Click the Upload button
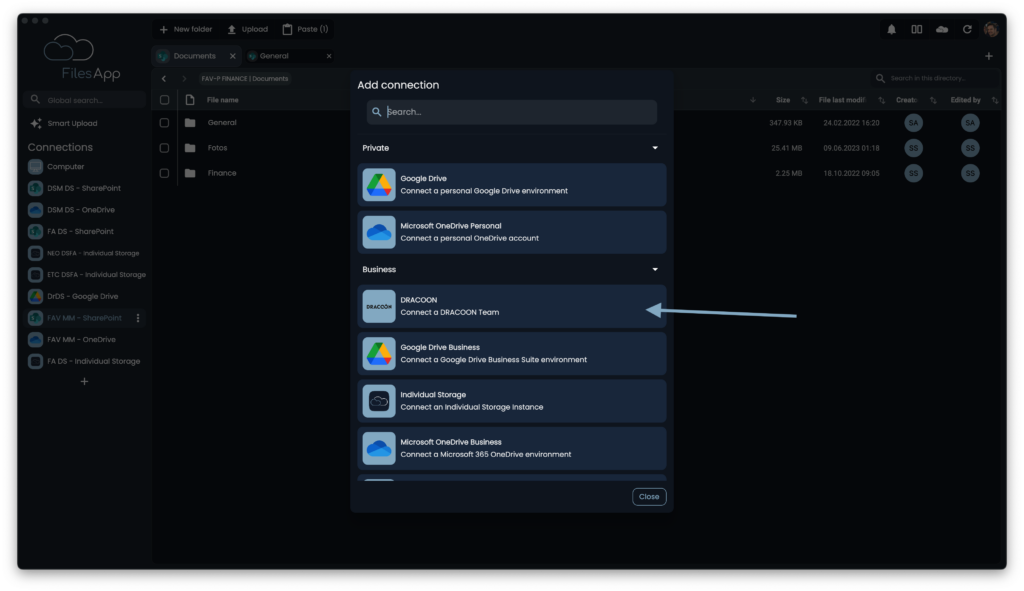 click(x=248, y=29)
